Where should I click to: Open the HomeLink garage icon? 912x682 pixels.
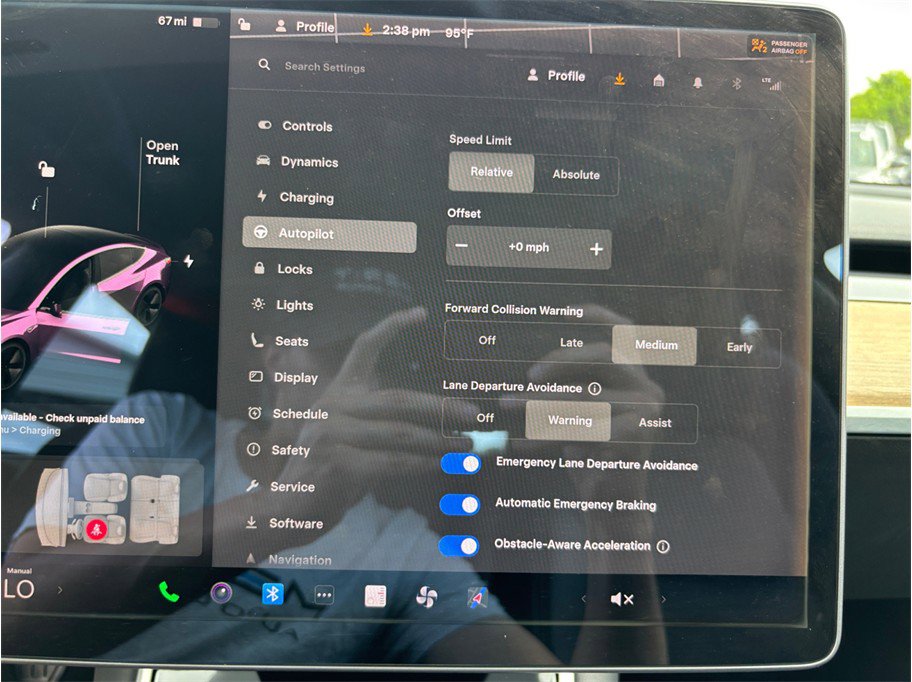658,80
